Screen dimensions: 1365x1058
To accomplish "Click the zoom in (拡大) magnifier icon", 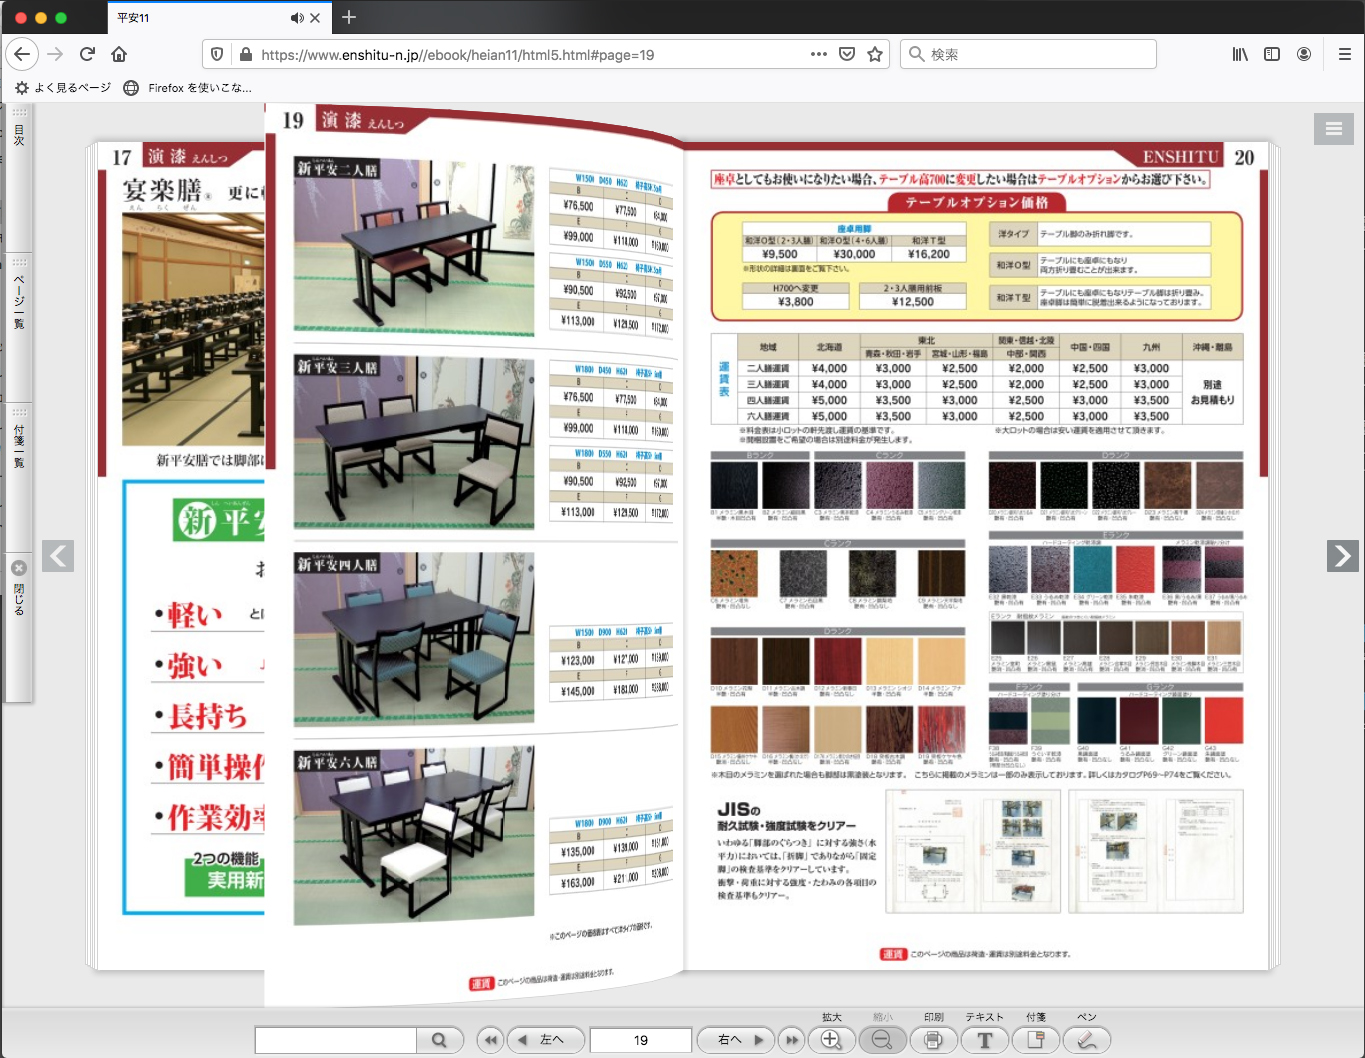I will pyautogui.click(x=831, y=1040).
